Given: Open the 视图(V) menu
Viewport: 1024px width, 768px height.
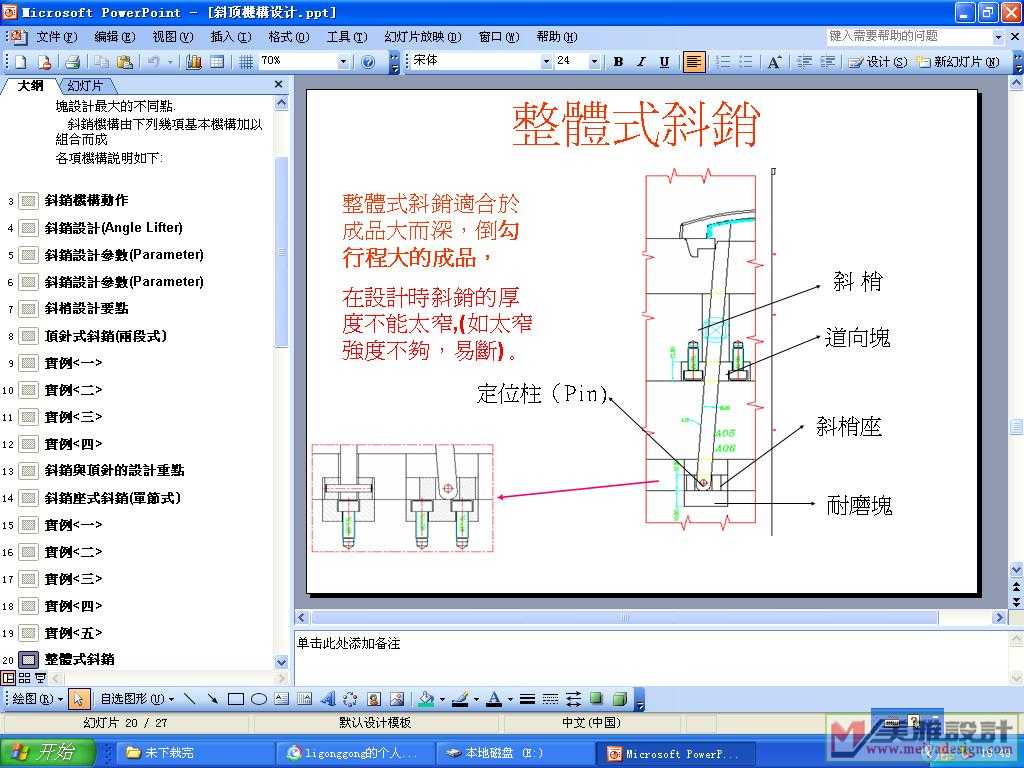Looking at the screenshot, I should [x=172, y=37].
